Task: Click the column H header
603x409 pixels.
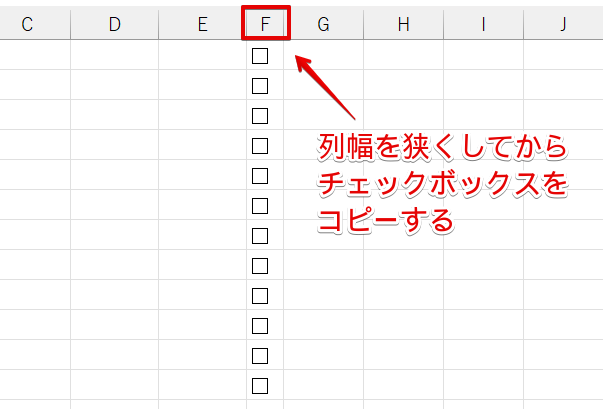Action: click(403, 25)
